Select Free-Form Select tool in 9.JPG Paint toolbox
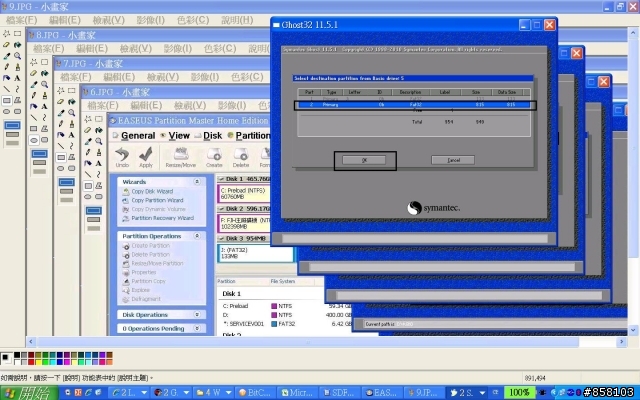 coord(7,33)
